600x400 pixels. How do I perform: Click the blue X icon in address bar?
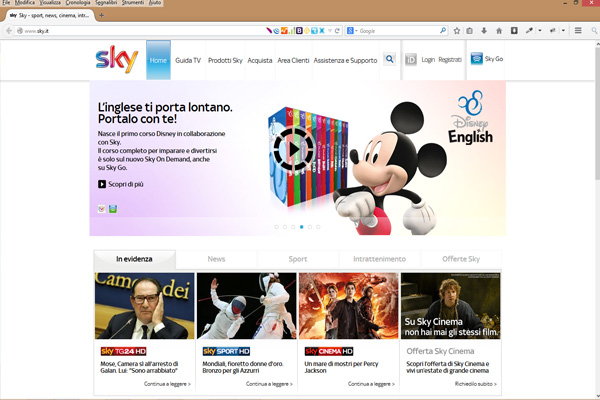[x=322, y=31]
